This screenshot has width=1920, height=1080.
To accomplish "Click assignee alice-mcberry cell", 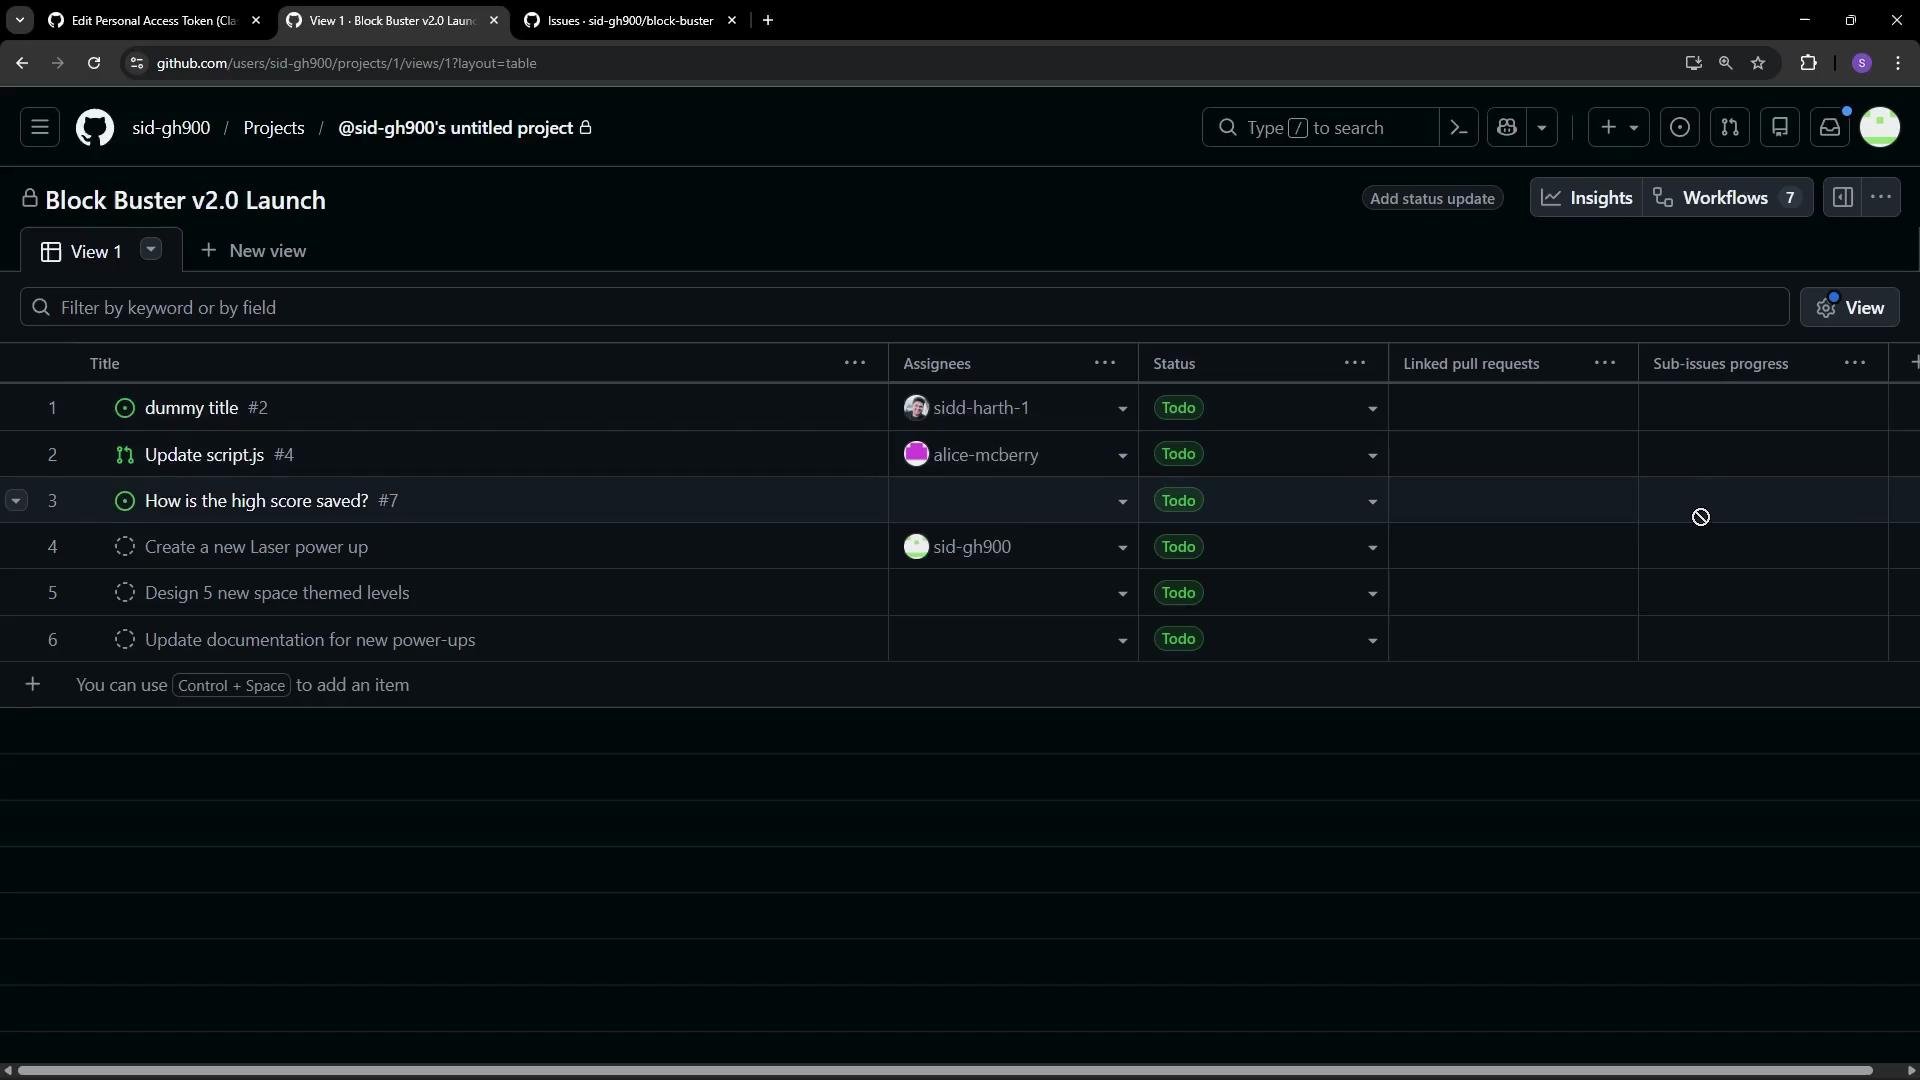I will [x=1013, y=454].
